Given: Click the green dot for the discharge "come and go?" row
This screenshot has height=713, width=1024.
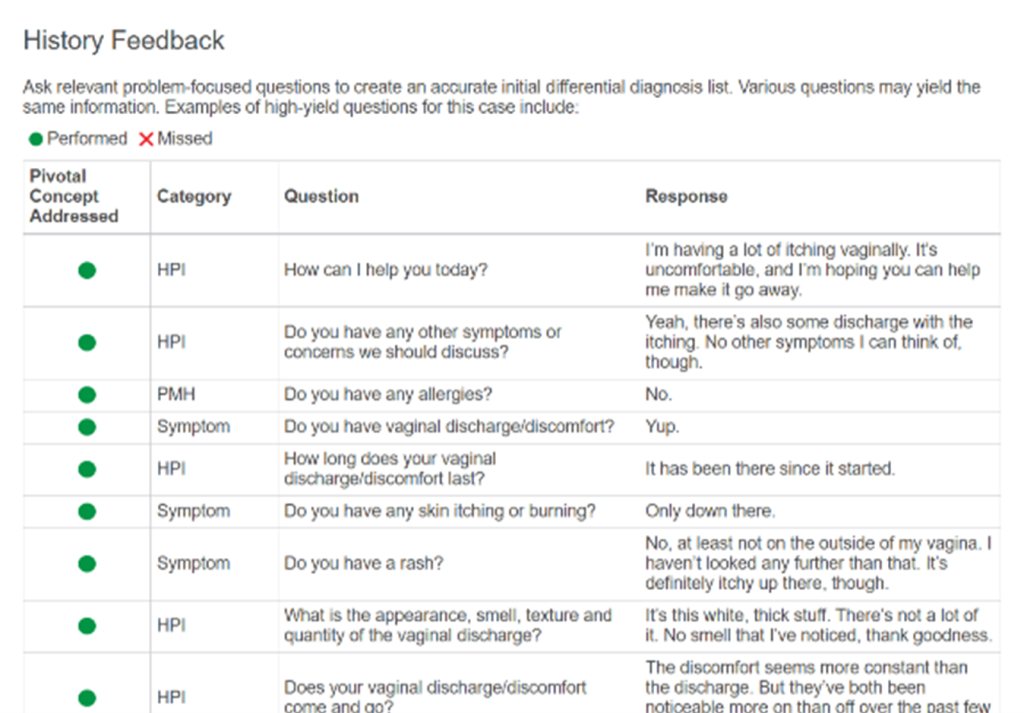Looking at the screenshot, I should point(87,697).
